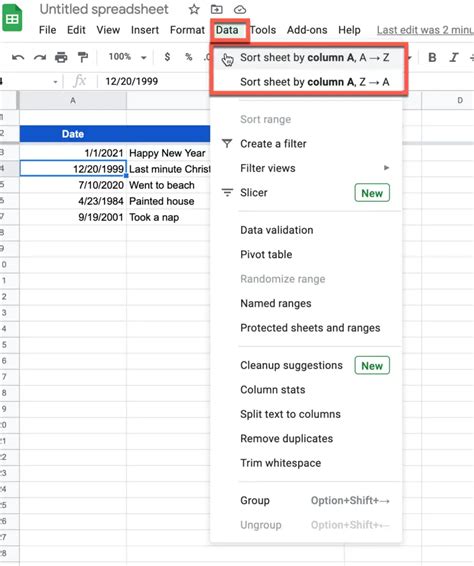This screenshot has width=474, height=566.
Task: Select cell with 7/10/2020
Action: (73, 185)
